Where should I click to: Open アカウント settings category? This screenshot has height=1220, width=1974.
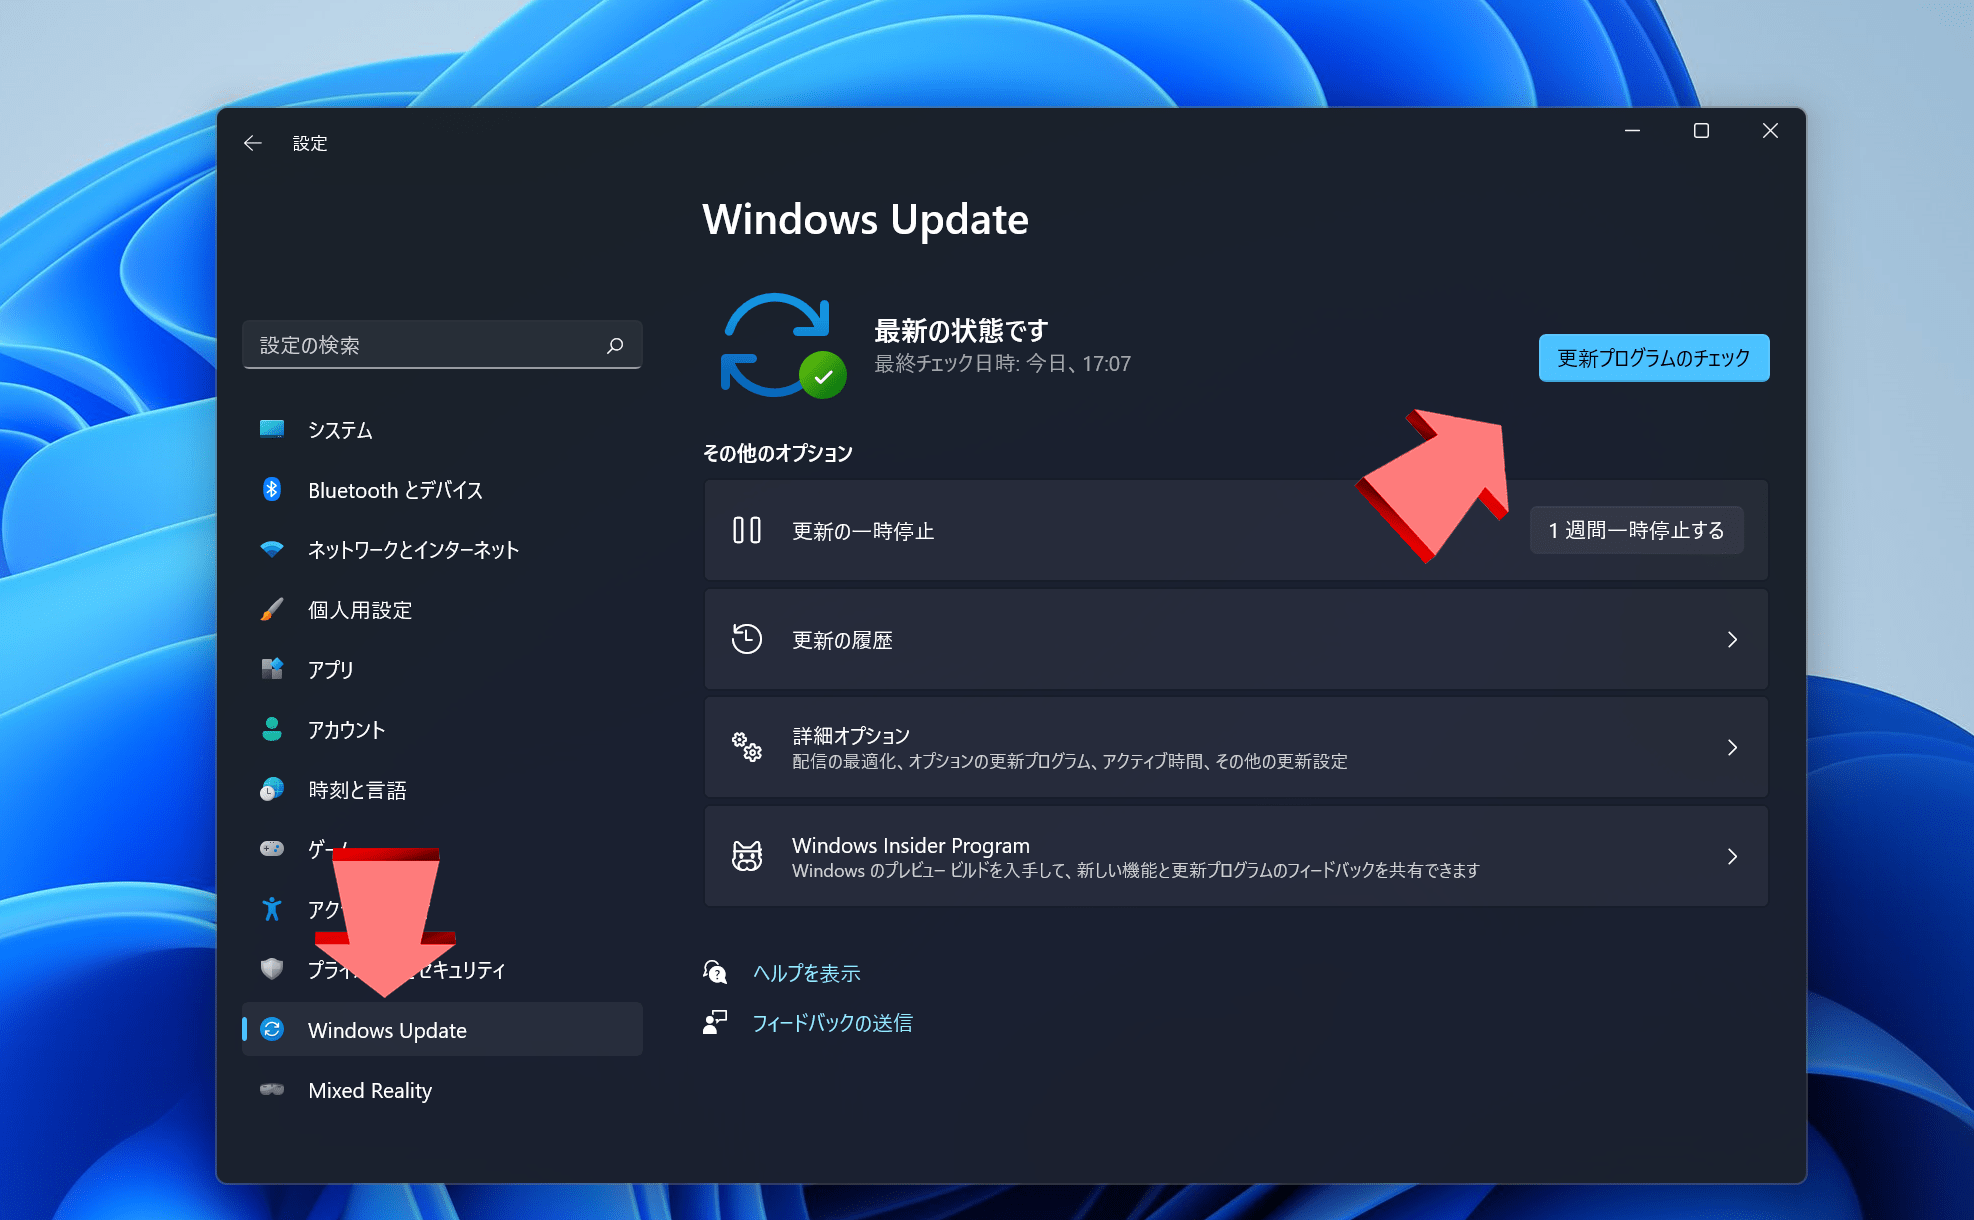click(442, 729)
